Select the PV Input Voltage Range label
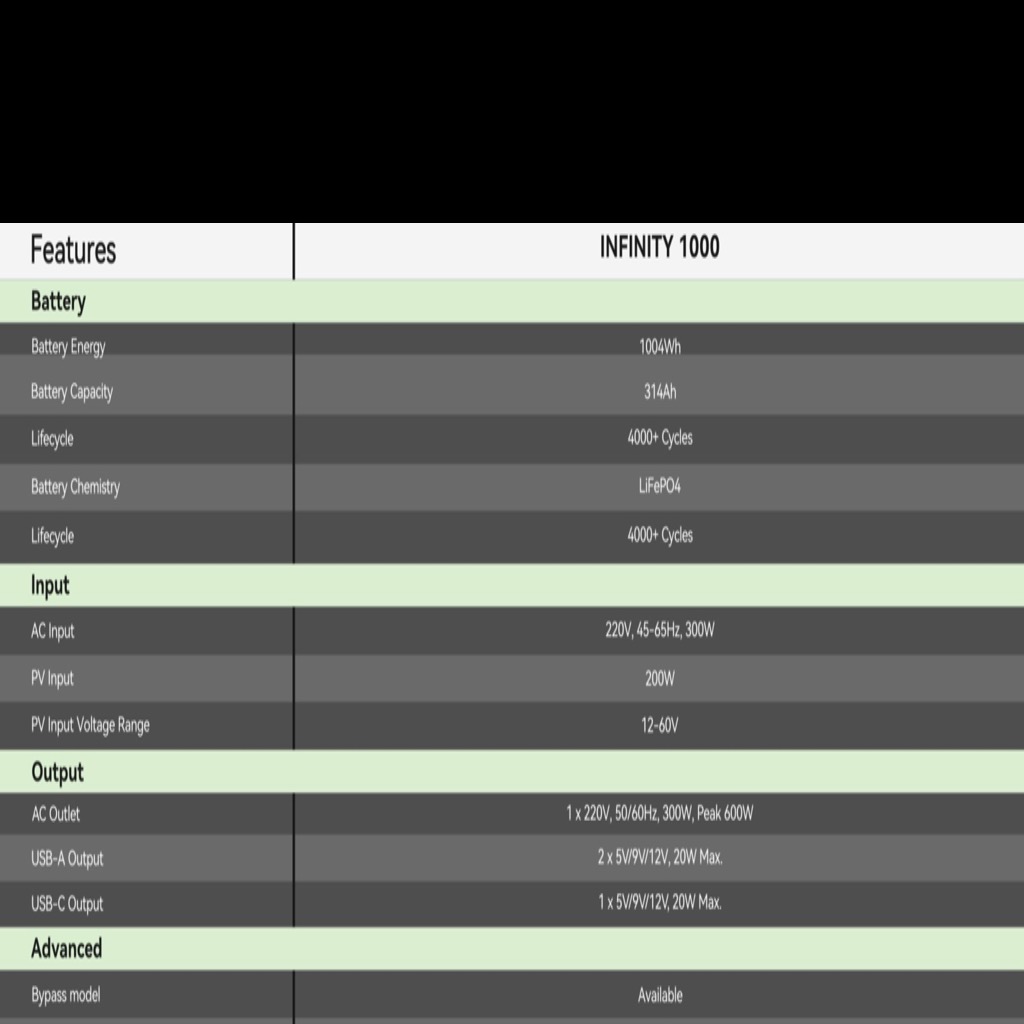This screenshot has width=1024, height=1024. [x=90, y=726]
